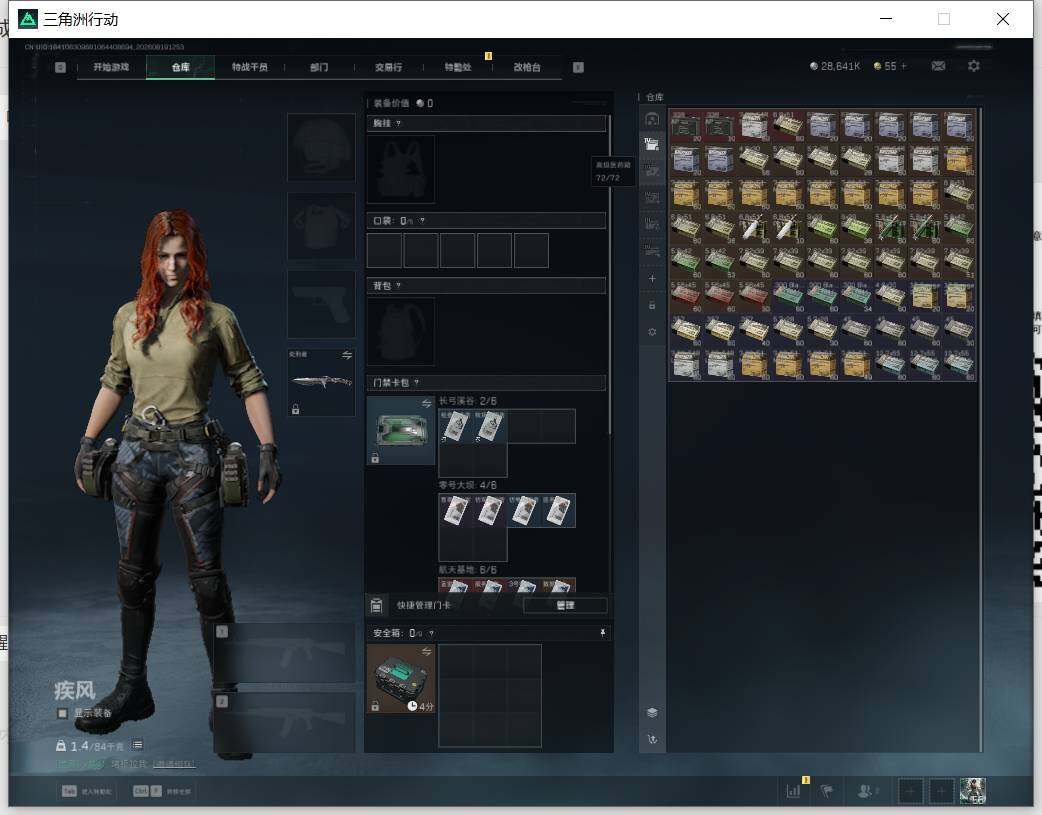Screen dimensions: 1042x815
Task: Click the keycard quick-manage icon
Action: coord(376,605)
